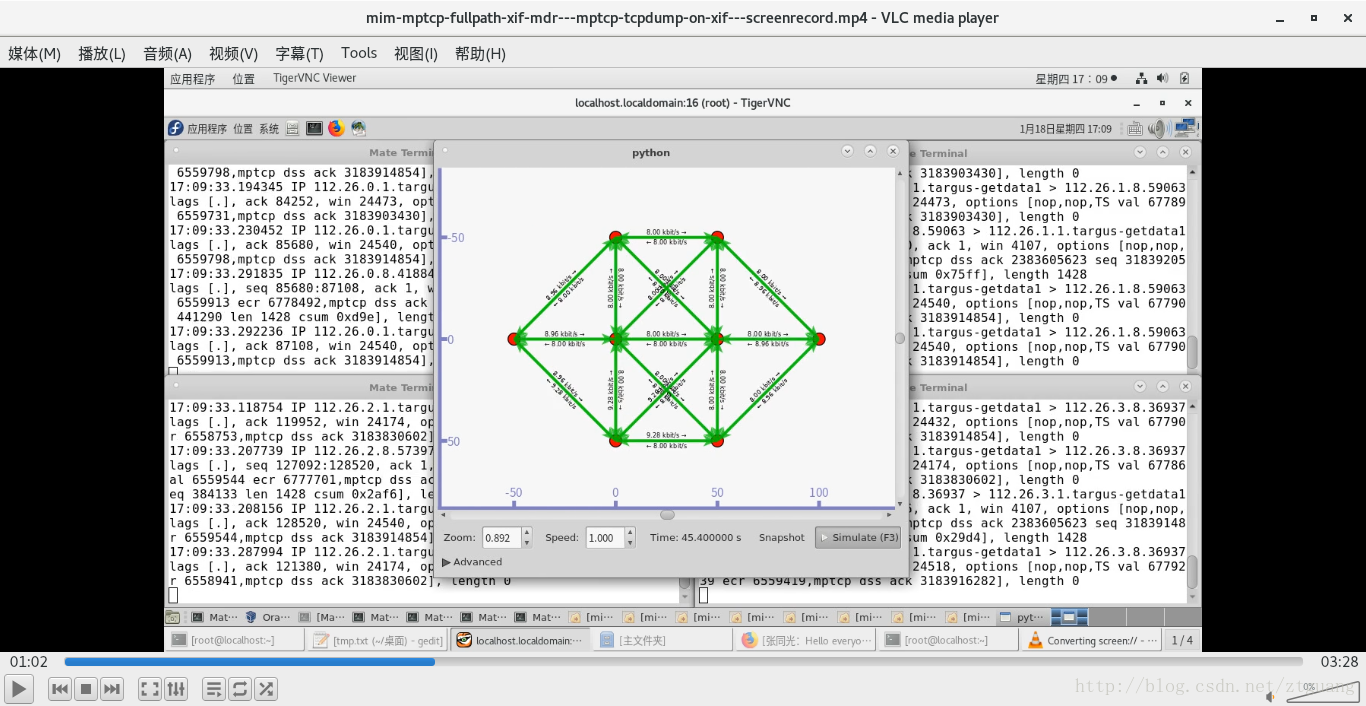Viewport: 1366px width, 706px height.
Task: Open the host 应用程序 menu on the top bar
Action: (x=192, y=78)
